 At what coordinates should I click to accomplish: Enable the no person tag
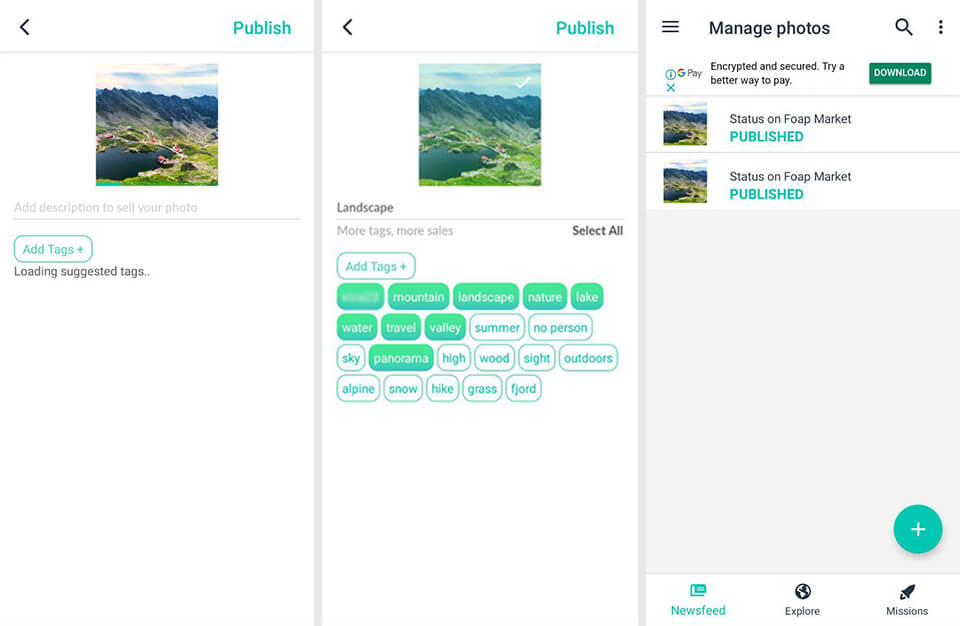pyautogui.click(x=560, y=327)
